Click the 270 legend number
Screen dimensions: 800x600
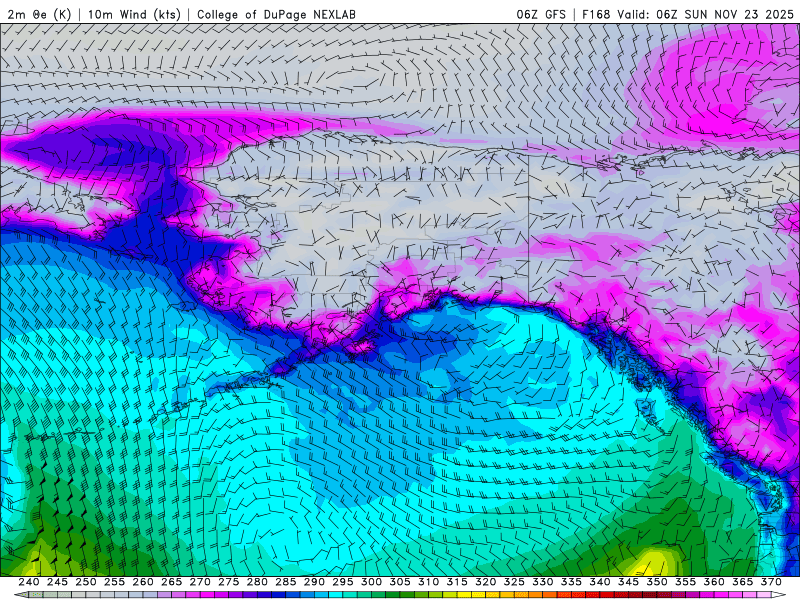[x=200, y=582]
